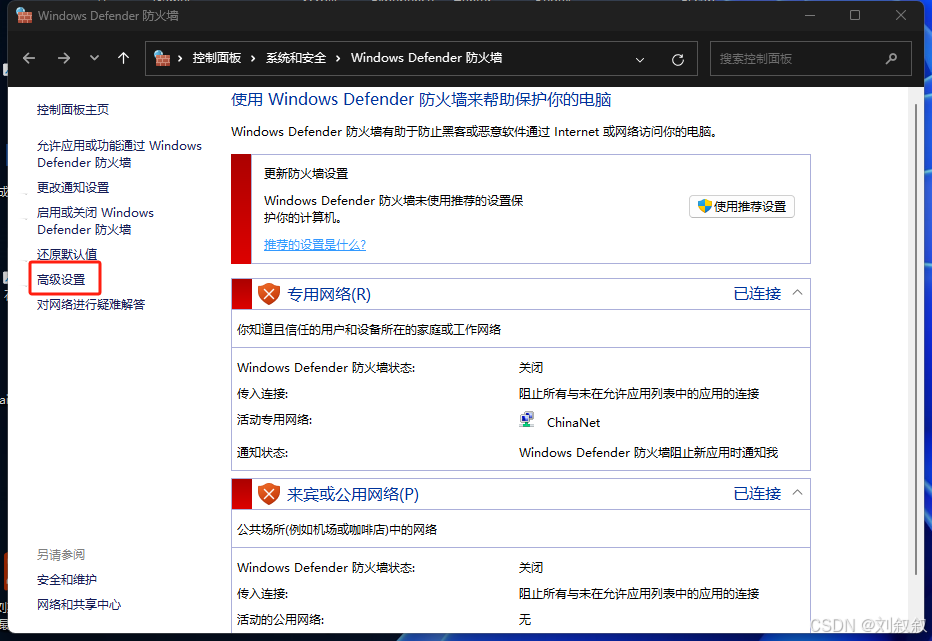Screen dimensions: 932x641
Task: Click the back navigation arrow
Action: pyautogui.click(x=29, y=58)
